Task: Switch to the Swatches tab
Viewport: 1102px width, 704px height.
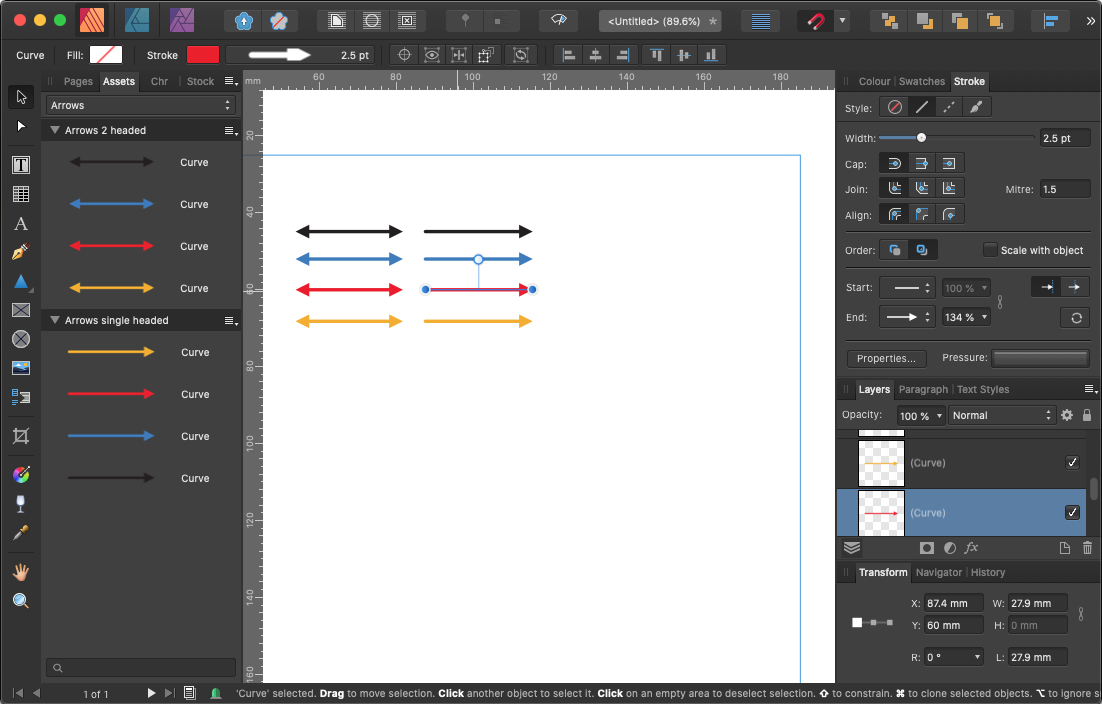Action: click(x=921, y=81)
